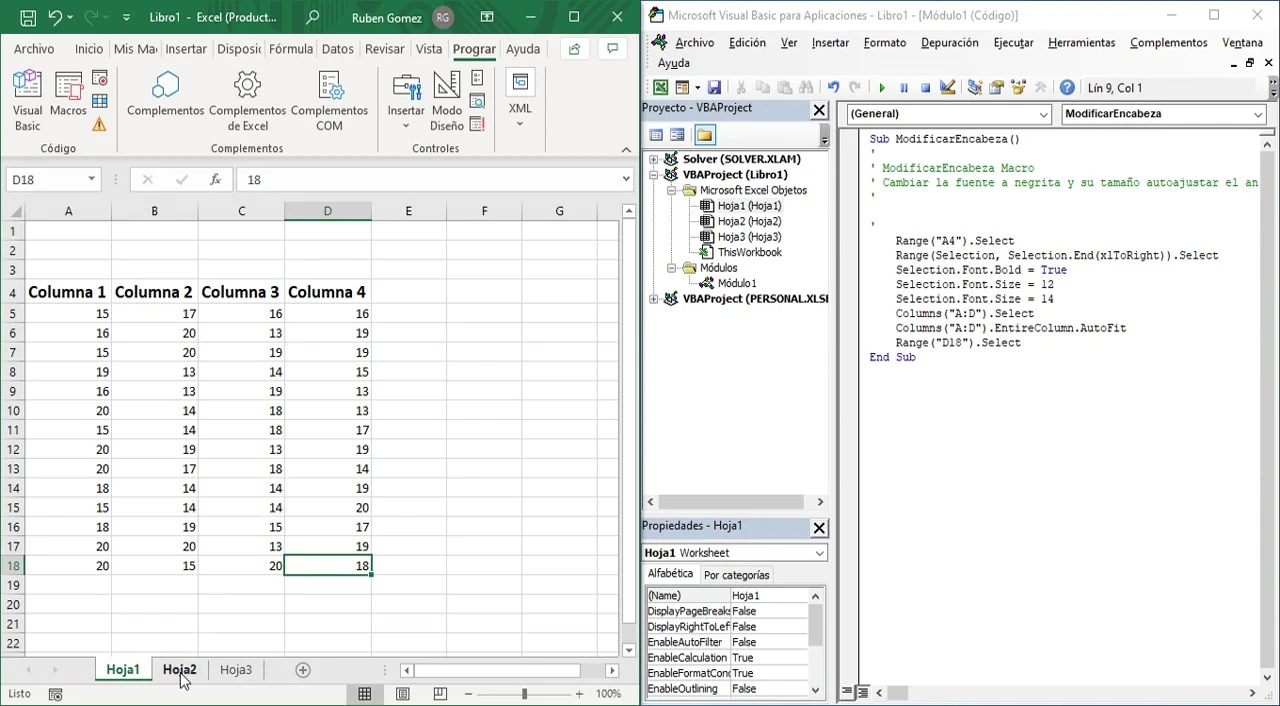Open the Complementos add-ins button
The width and height of the screenshot is (1280, 706).
click(165, 95)
